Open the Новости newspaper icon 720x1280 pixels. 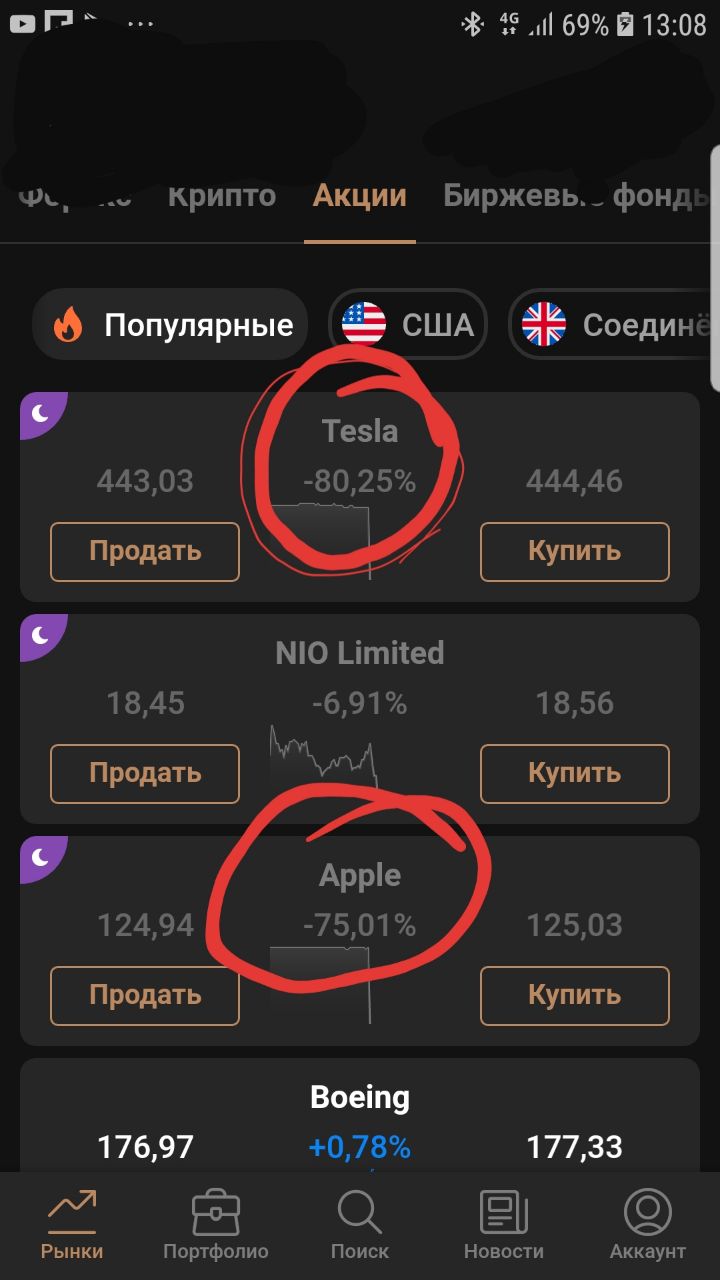click(x=504, y=1212)
